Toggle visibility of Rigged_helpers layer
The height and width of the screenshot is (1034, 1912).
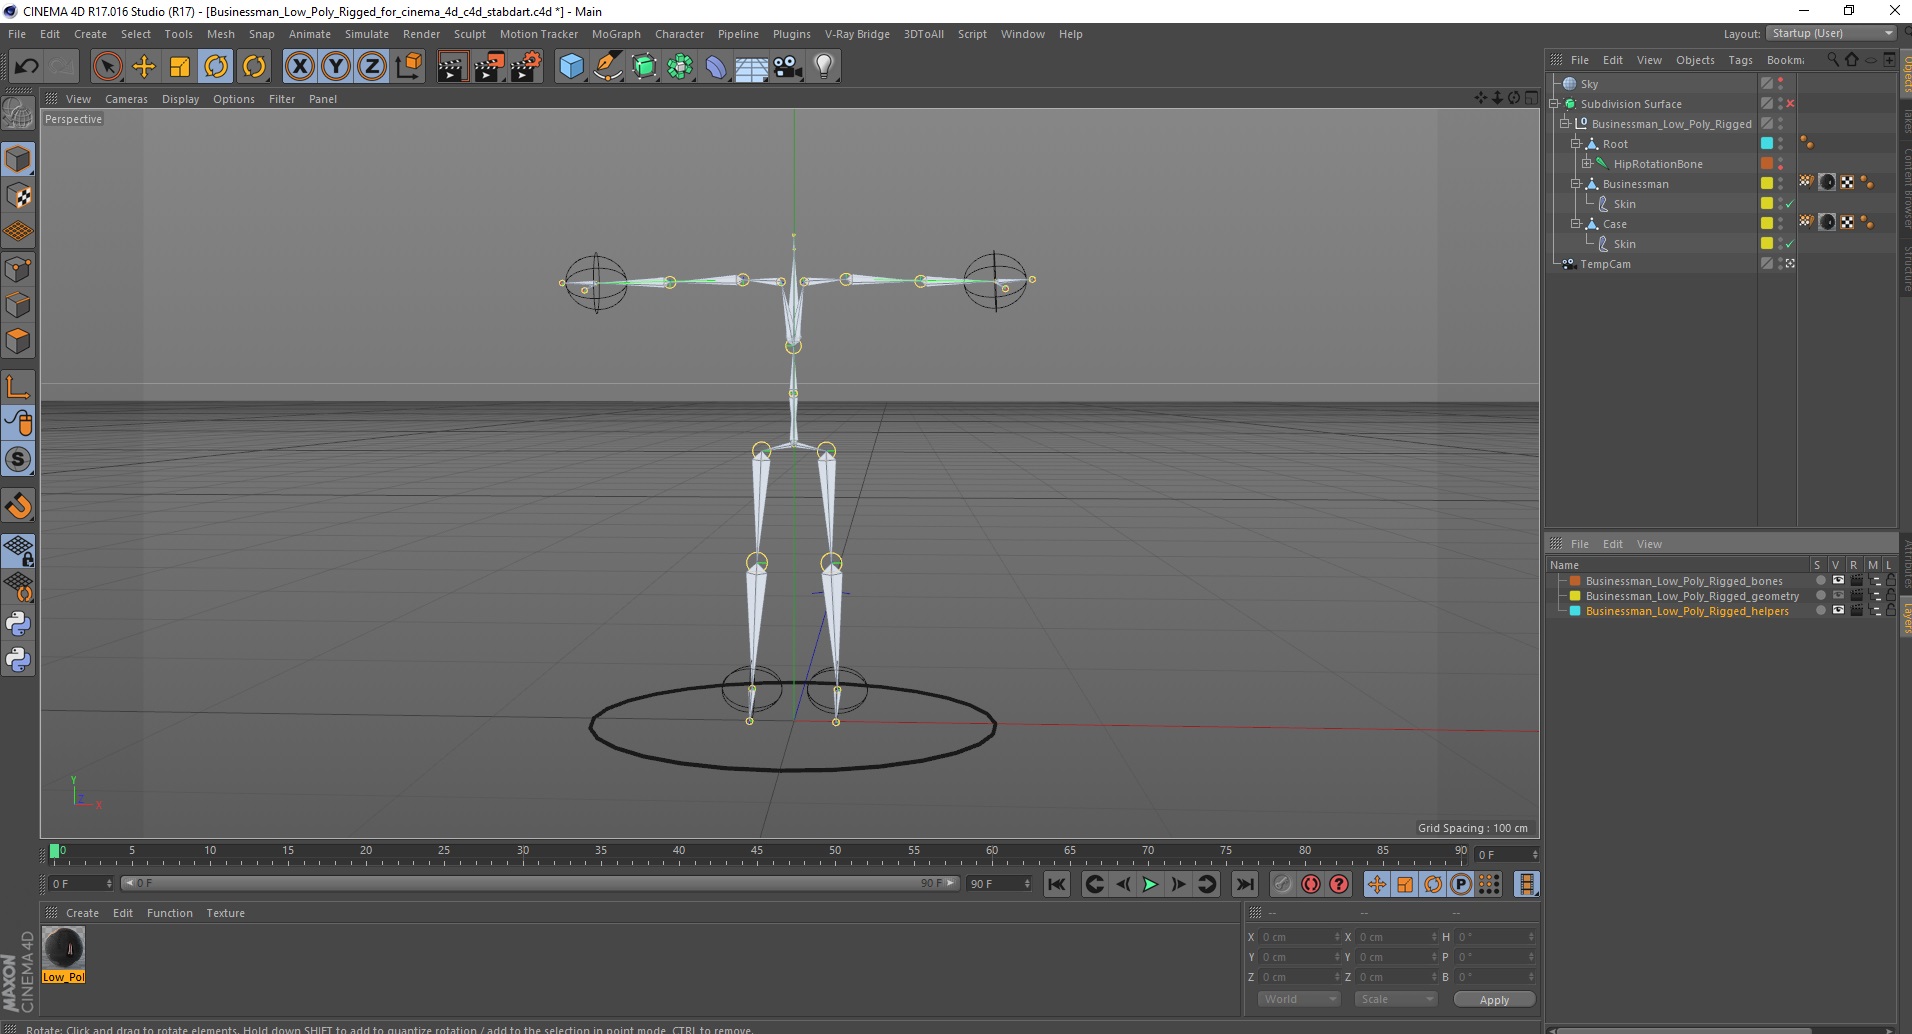point(1838,611)
